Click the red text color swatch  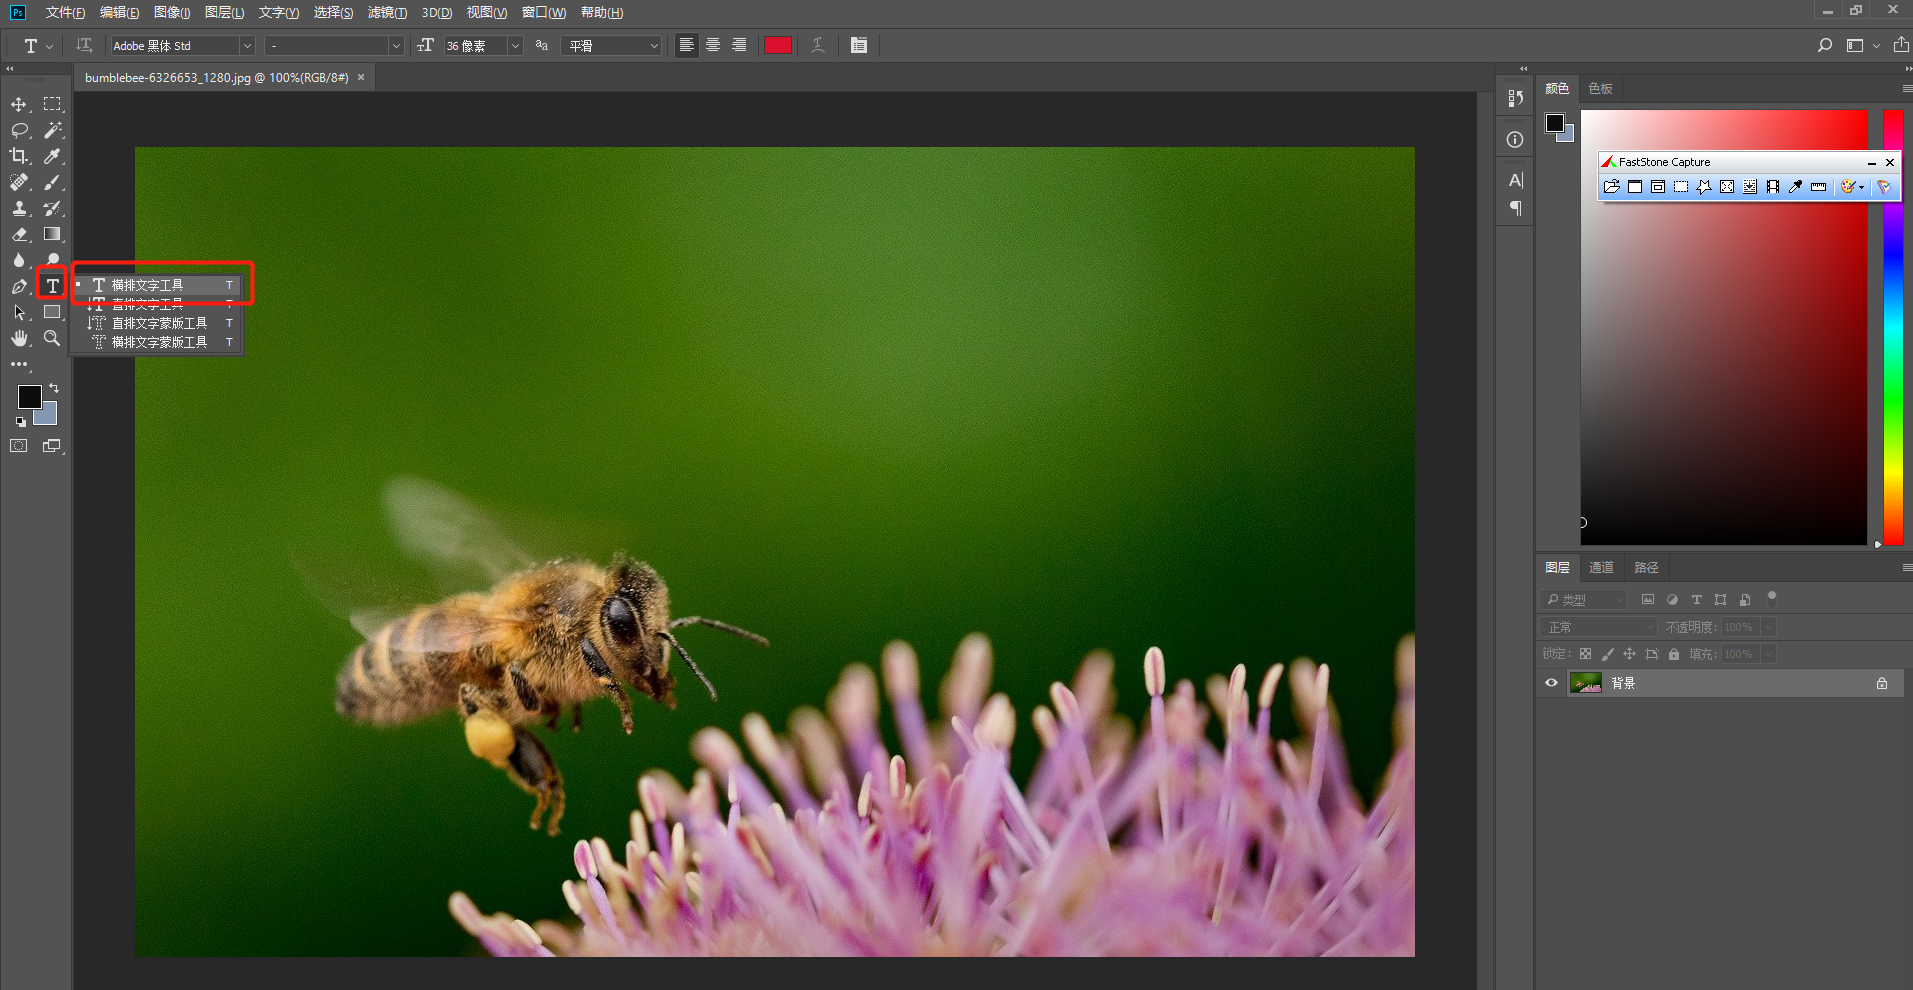click(x=778, y=45)
